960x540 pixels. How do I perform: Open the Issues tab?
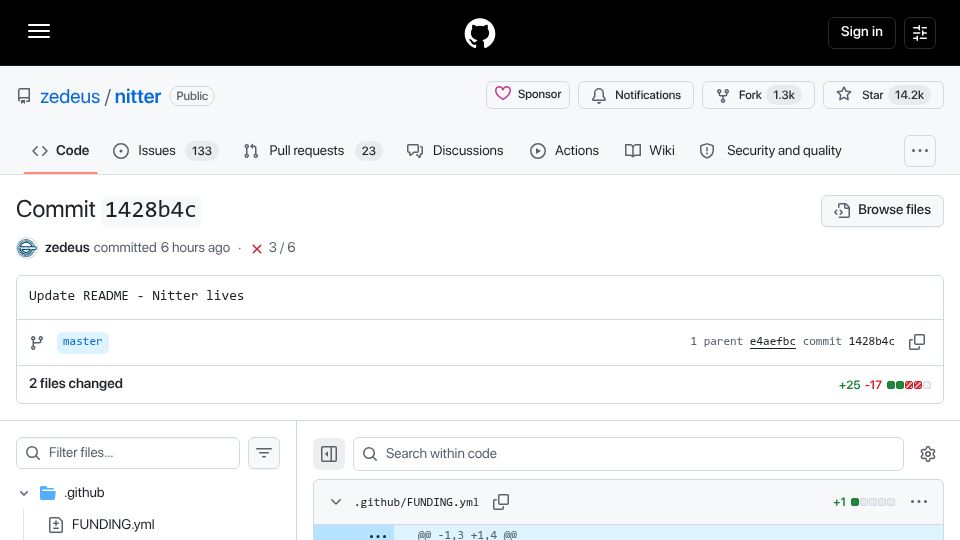(165, 151)
